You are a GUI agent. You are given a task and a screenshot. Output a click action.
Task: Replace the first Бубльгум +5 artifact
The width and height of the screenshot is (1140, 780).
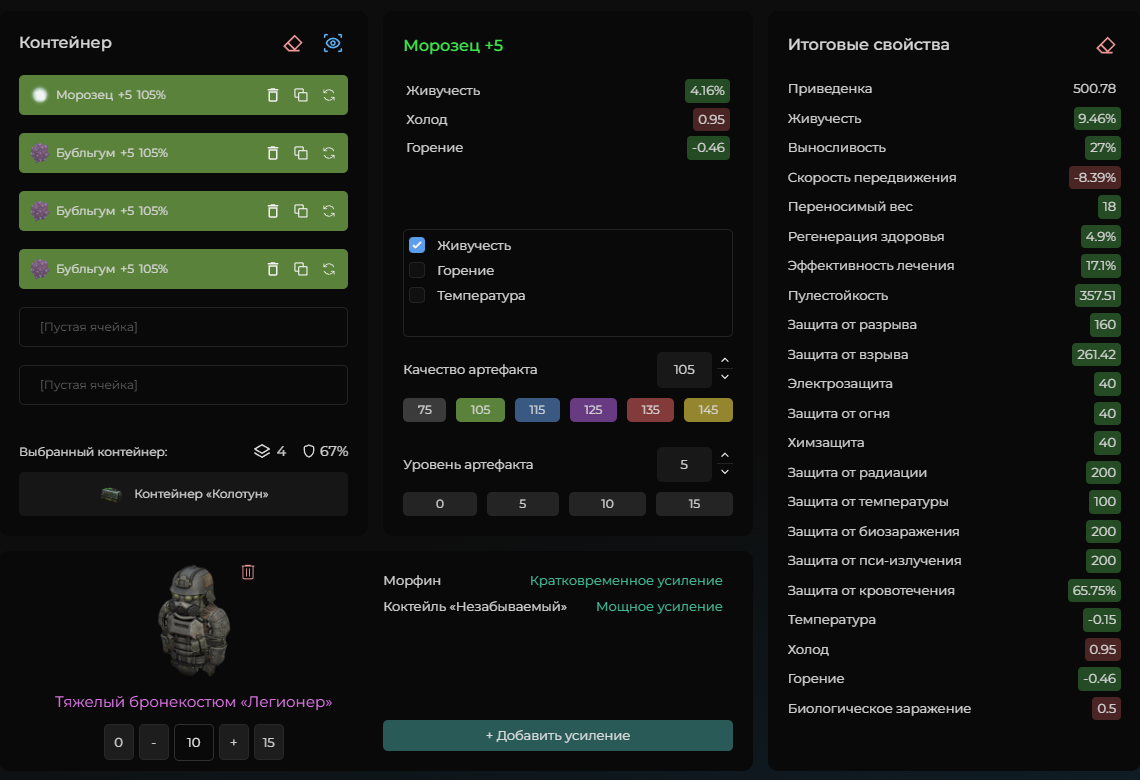click(329, 153)
